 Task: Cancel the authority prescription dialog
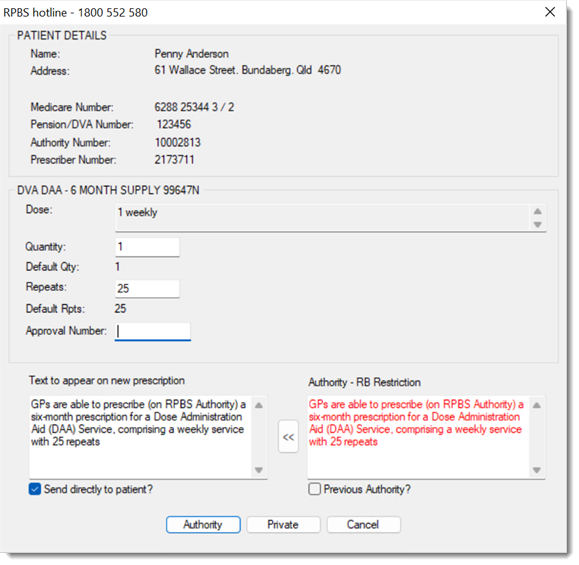pyautogui.click(x=363, y=525)
